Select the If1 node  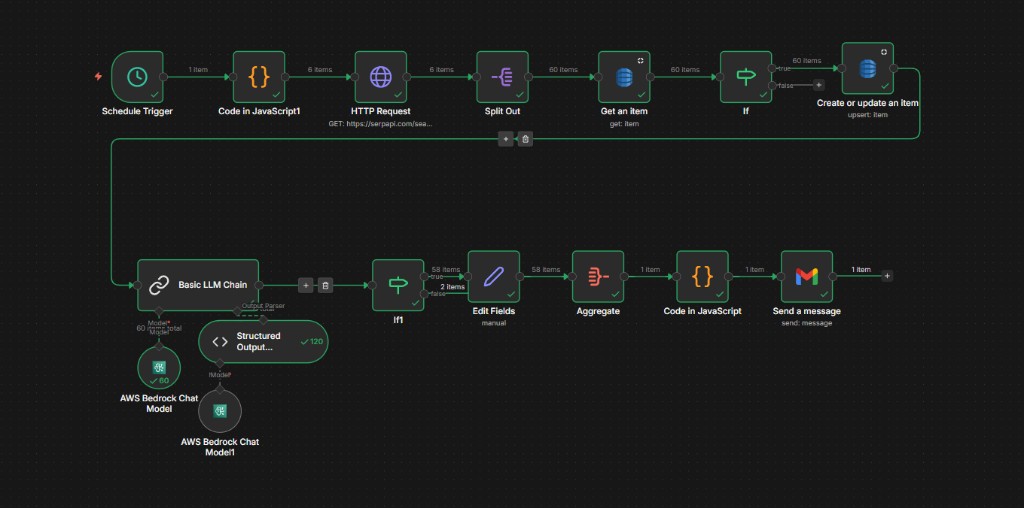pos(398,285)
